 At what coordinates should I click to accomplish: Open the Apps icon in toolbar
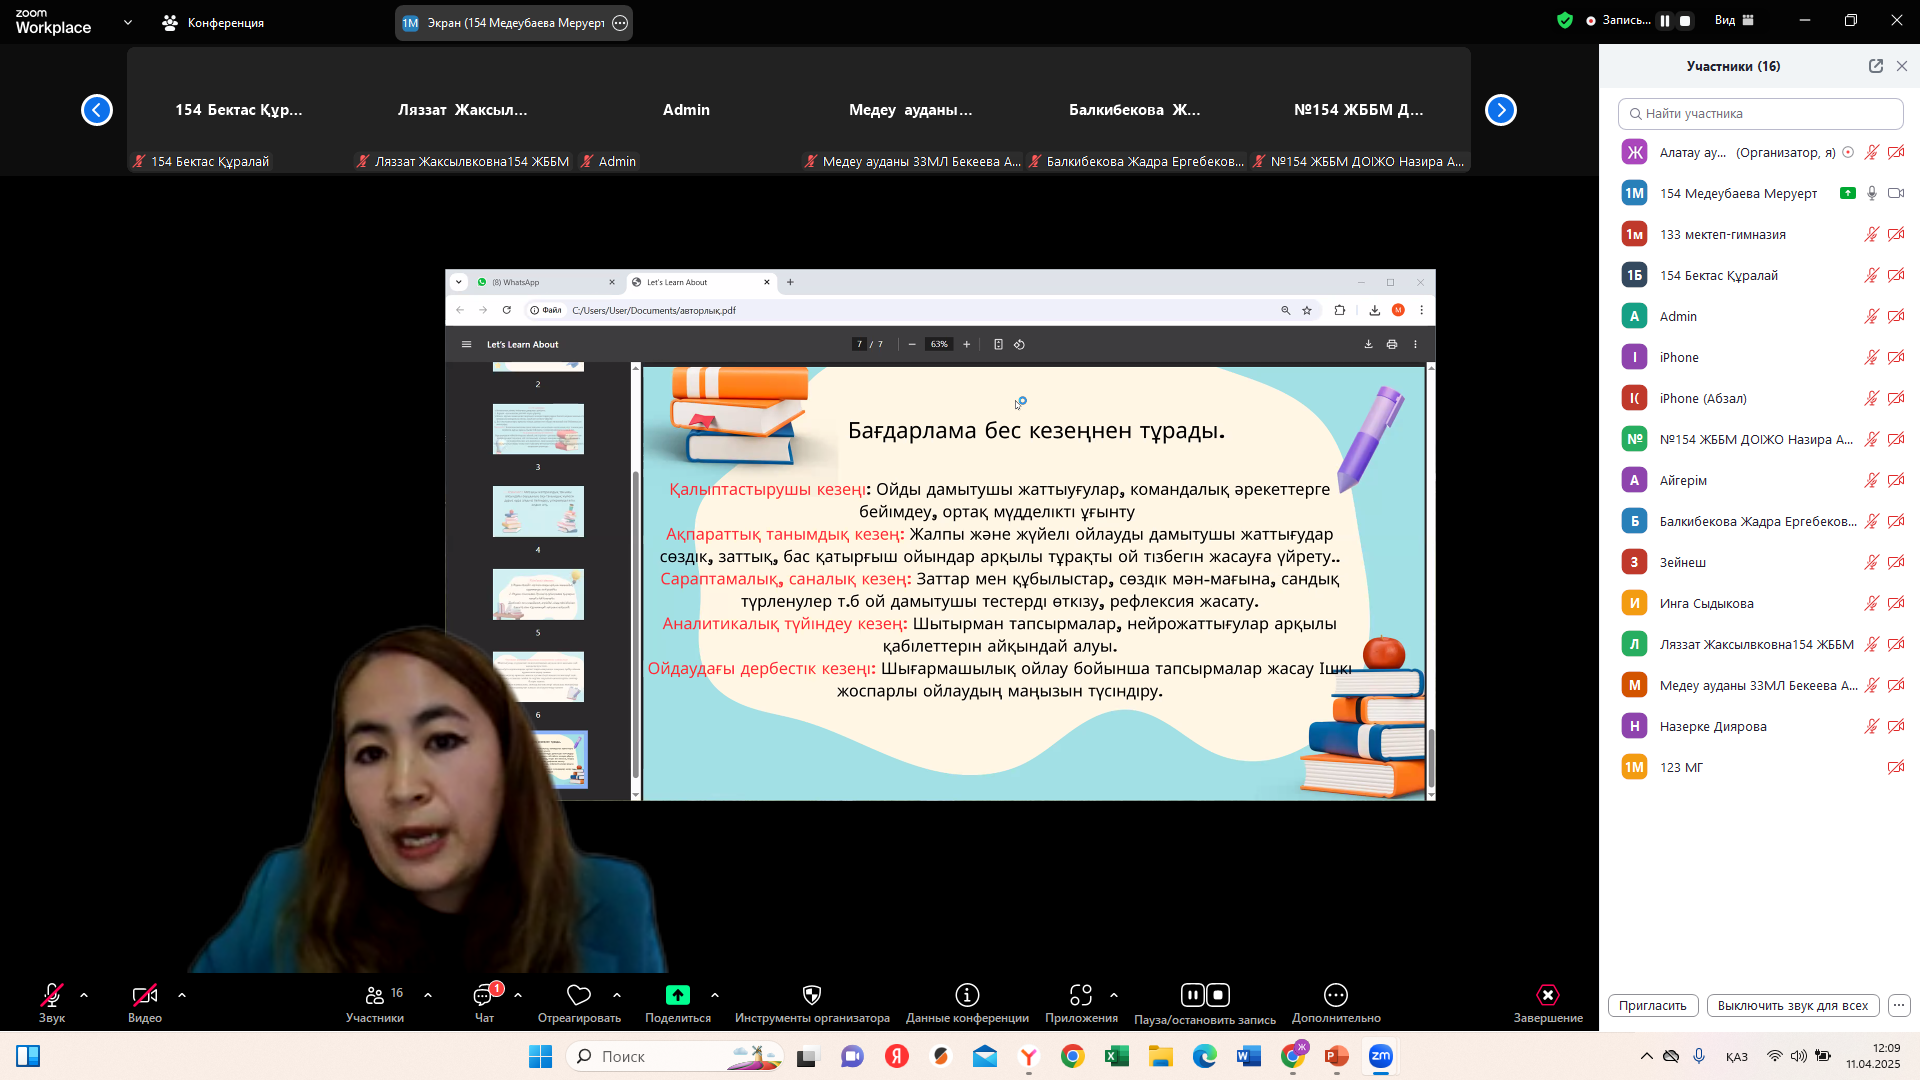pos(1081,995)
